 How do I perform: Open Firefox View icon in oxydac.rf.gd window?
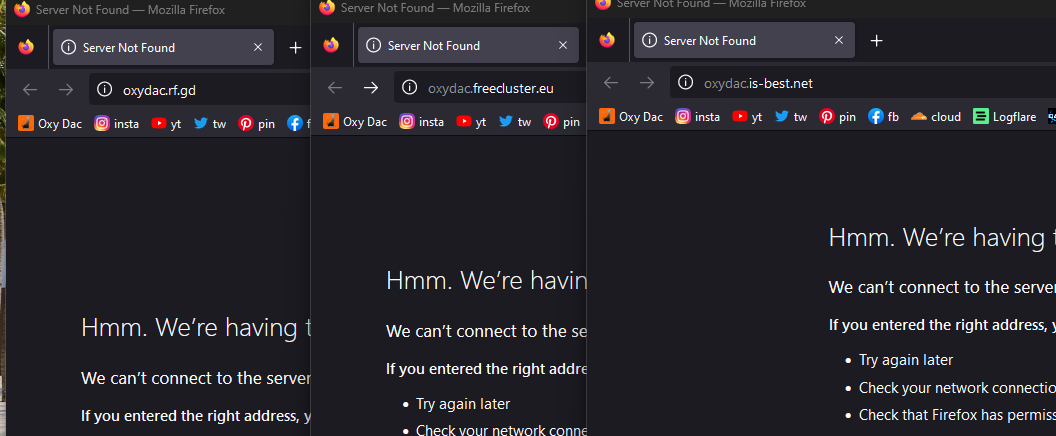26,47
